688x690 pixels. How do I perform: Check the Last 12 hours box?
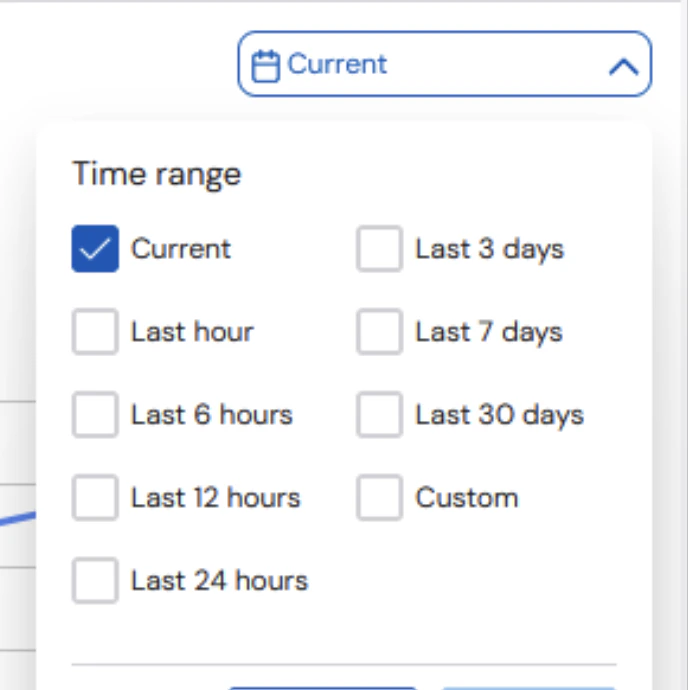pos(95,498)
